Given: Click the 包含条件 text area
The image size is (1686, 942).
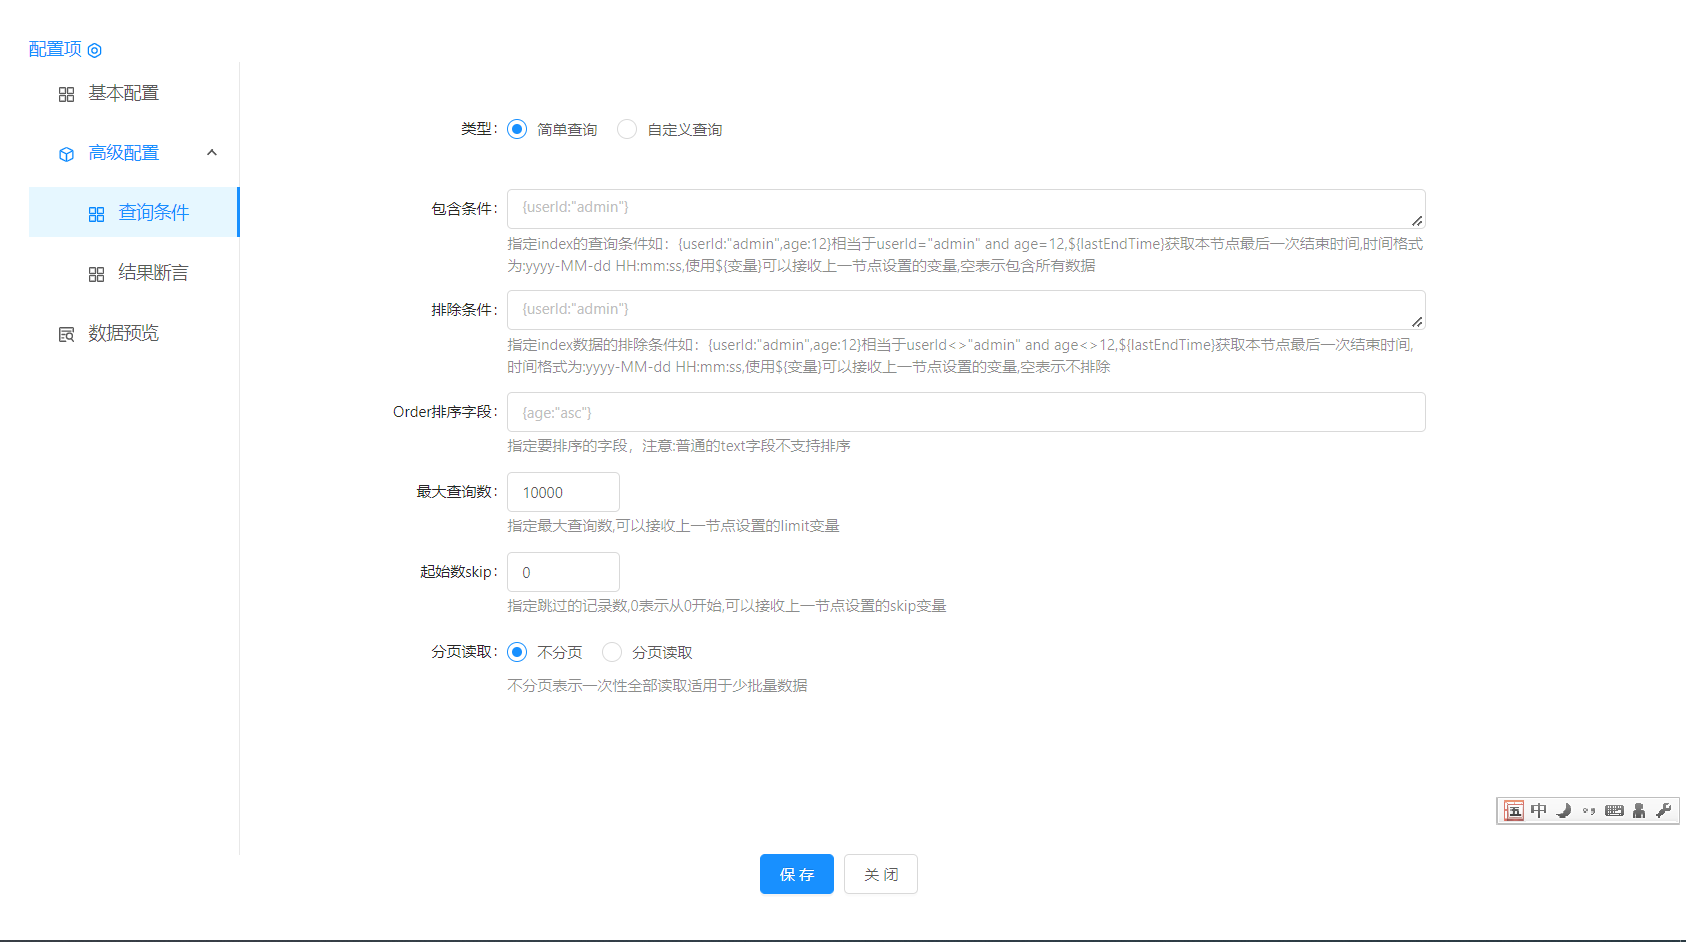Looking at the screenshot, I should (x=965, y=208).
